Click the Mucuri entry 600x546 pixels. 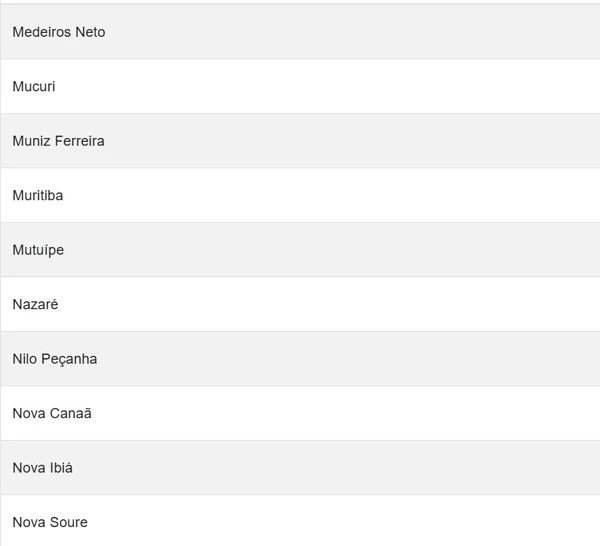pyautogui.click(x=300, y=87)
